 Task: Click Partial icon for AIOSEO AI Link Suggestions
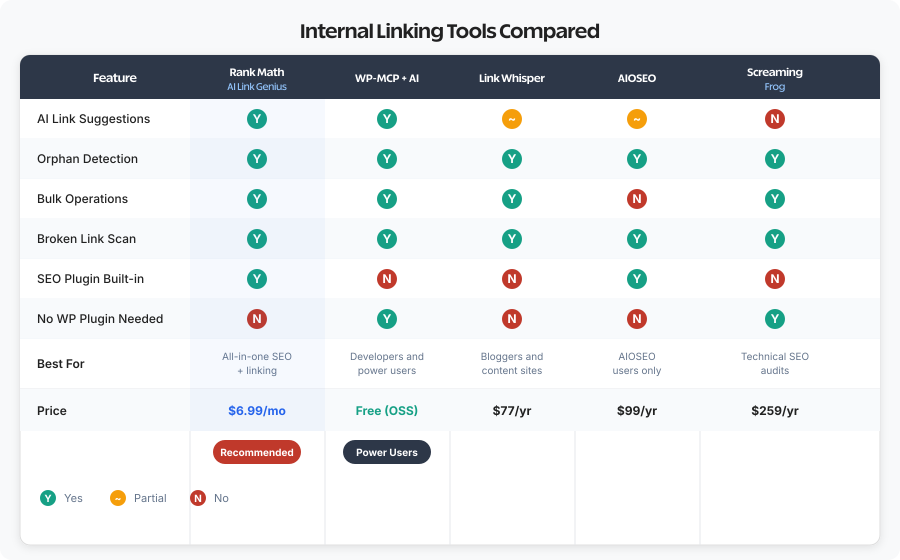click(x=637, y=119)
